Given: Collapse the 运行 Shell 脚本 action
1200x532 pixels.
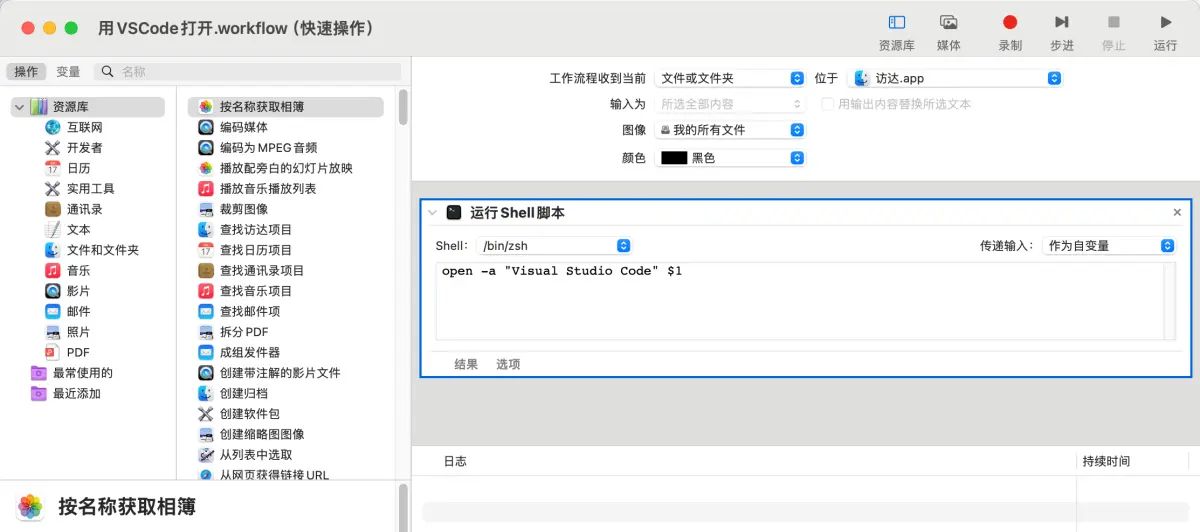Looking at the screenshot, I should pyautogui.click(x=432, y=213).
